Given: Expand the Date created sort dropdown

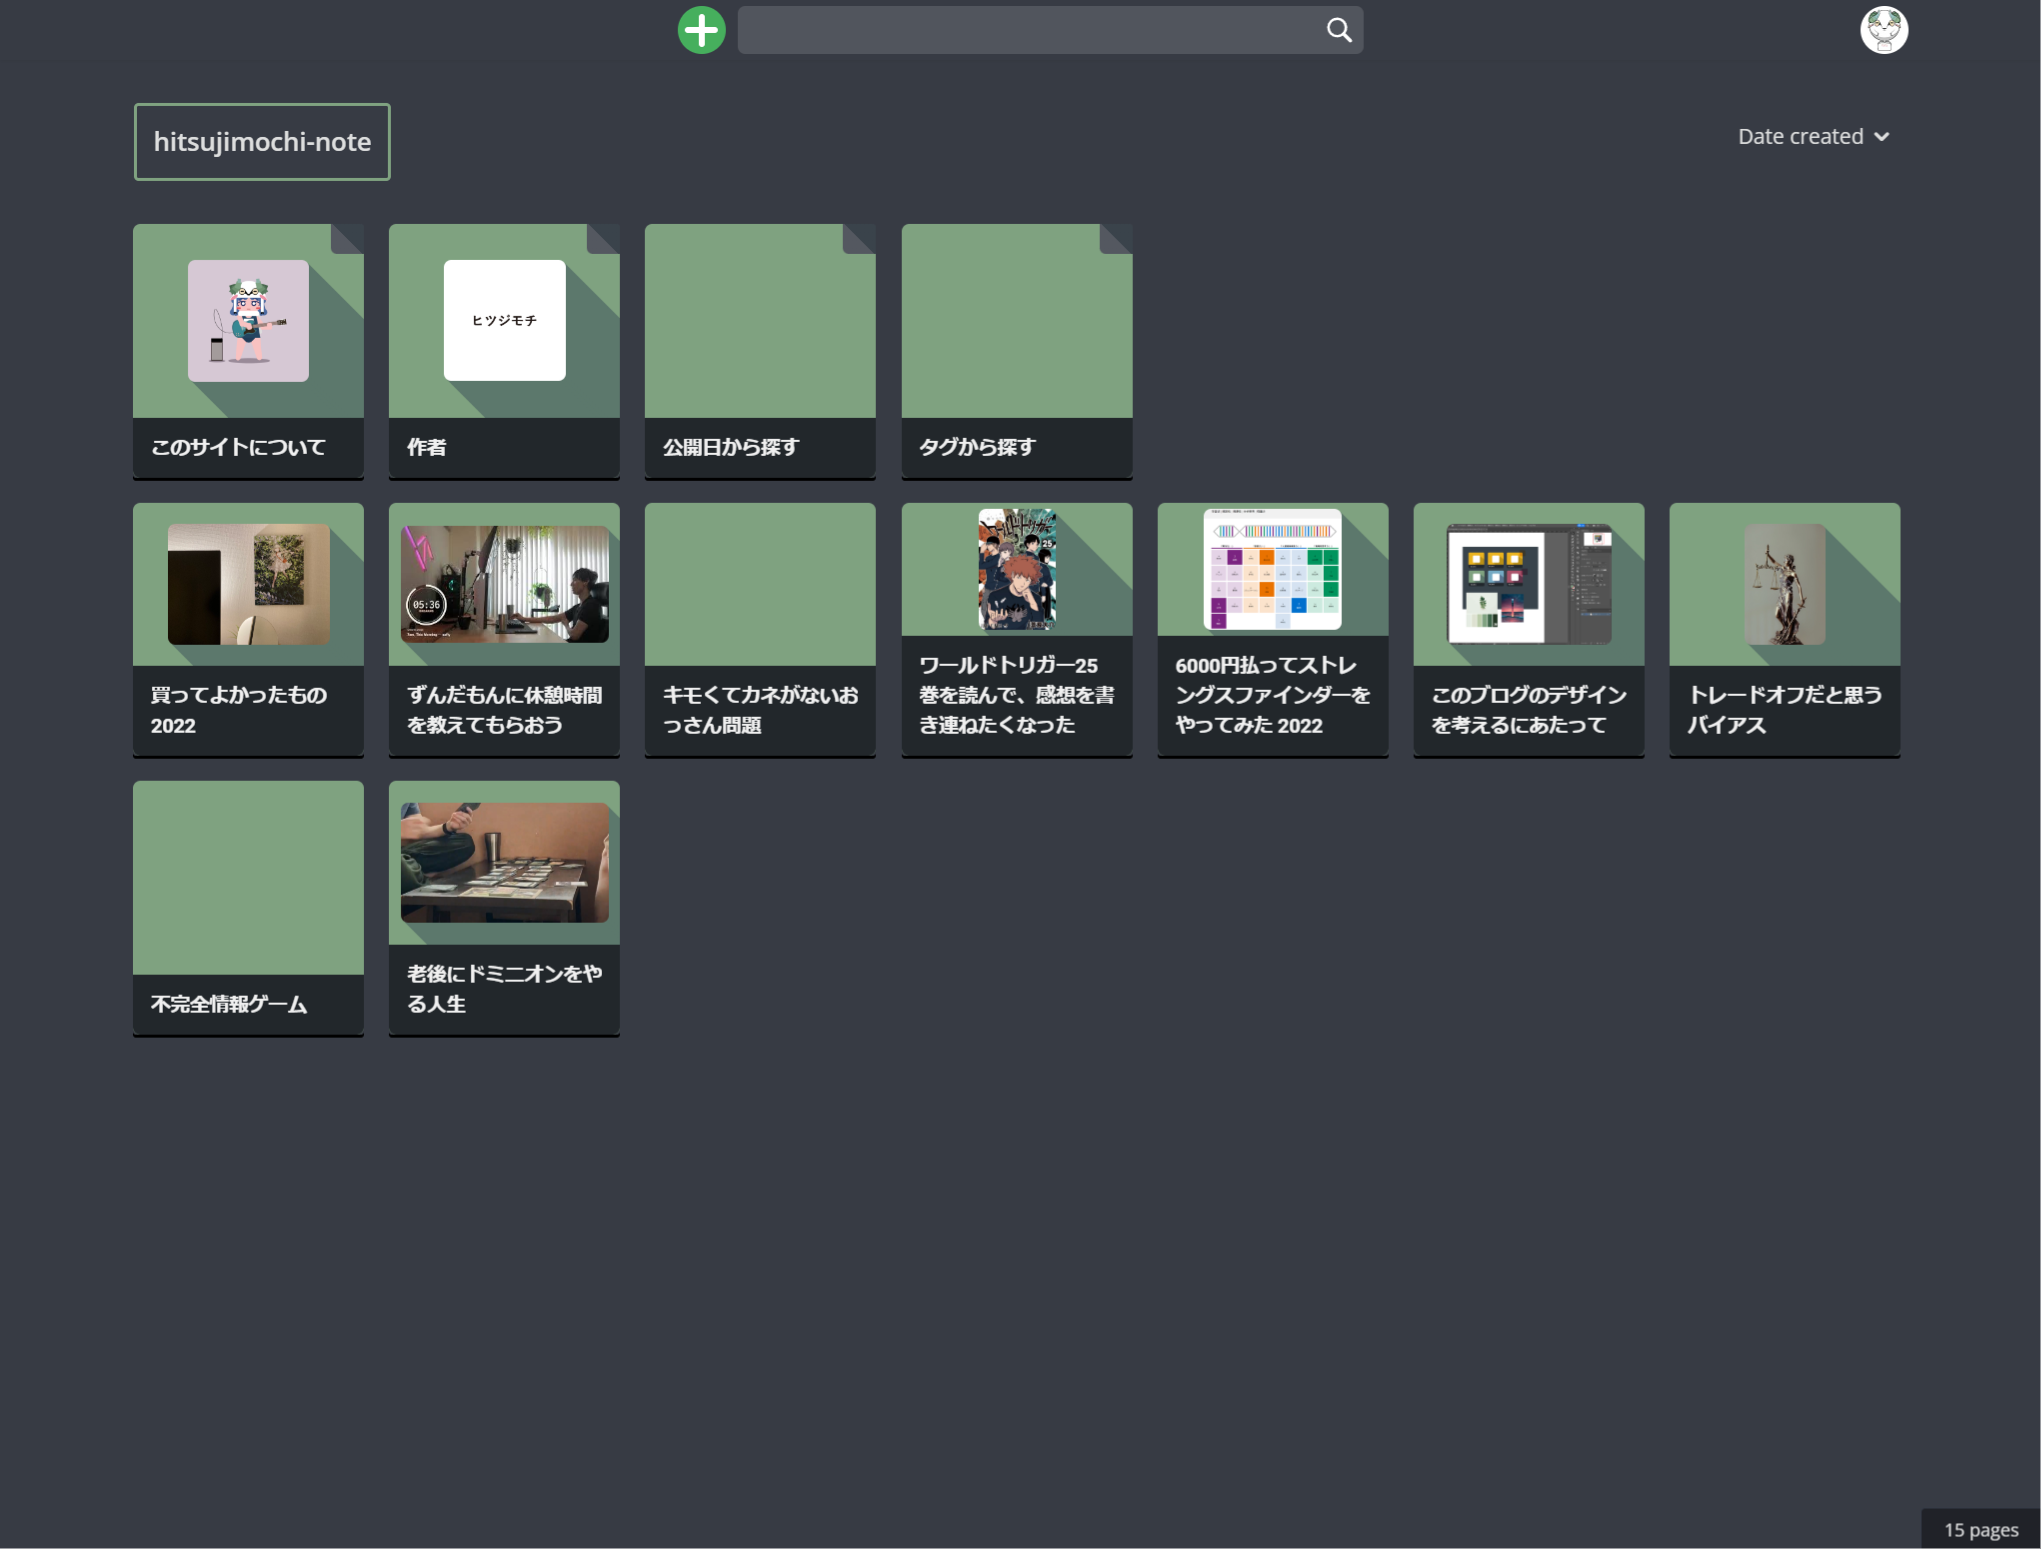Looking at the screenshot, I should tap(1800, 137).
